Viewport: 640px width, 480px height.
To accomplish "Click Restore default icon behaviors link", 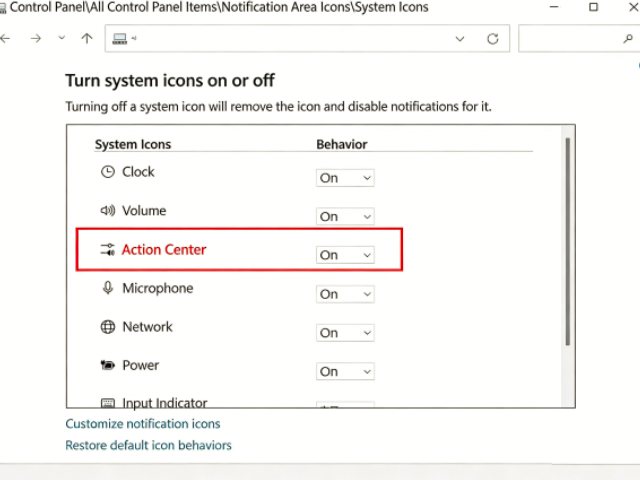I will tap(148, 445).
